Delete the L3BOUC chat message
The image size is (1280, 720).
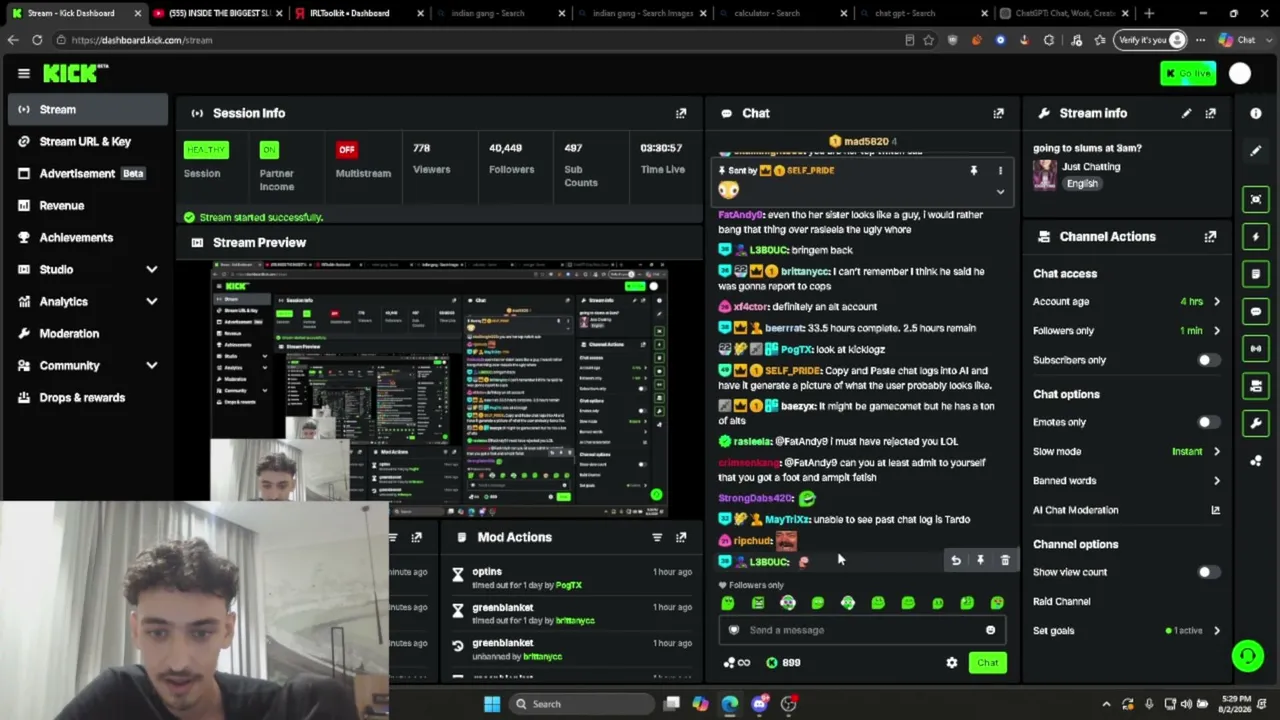(x=1005, y=561)
